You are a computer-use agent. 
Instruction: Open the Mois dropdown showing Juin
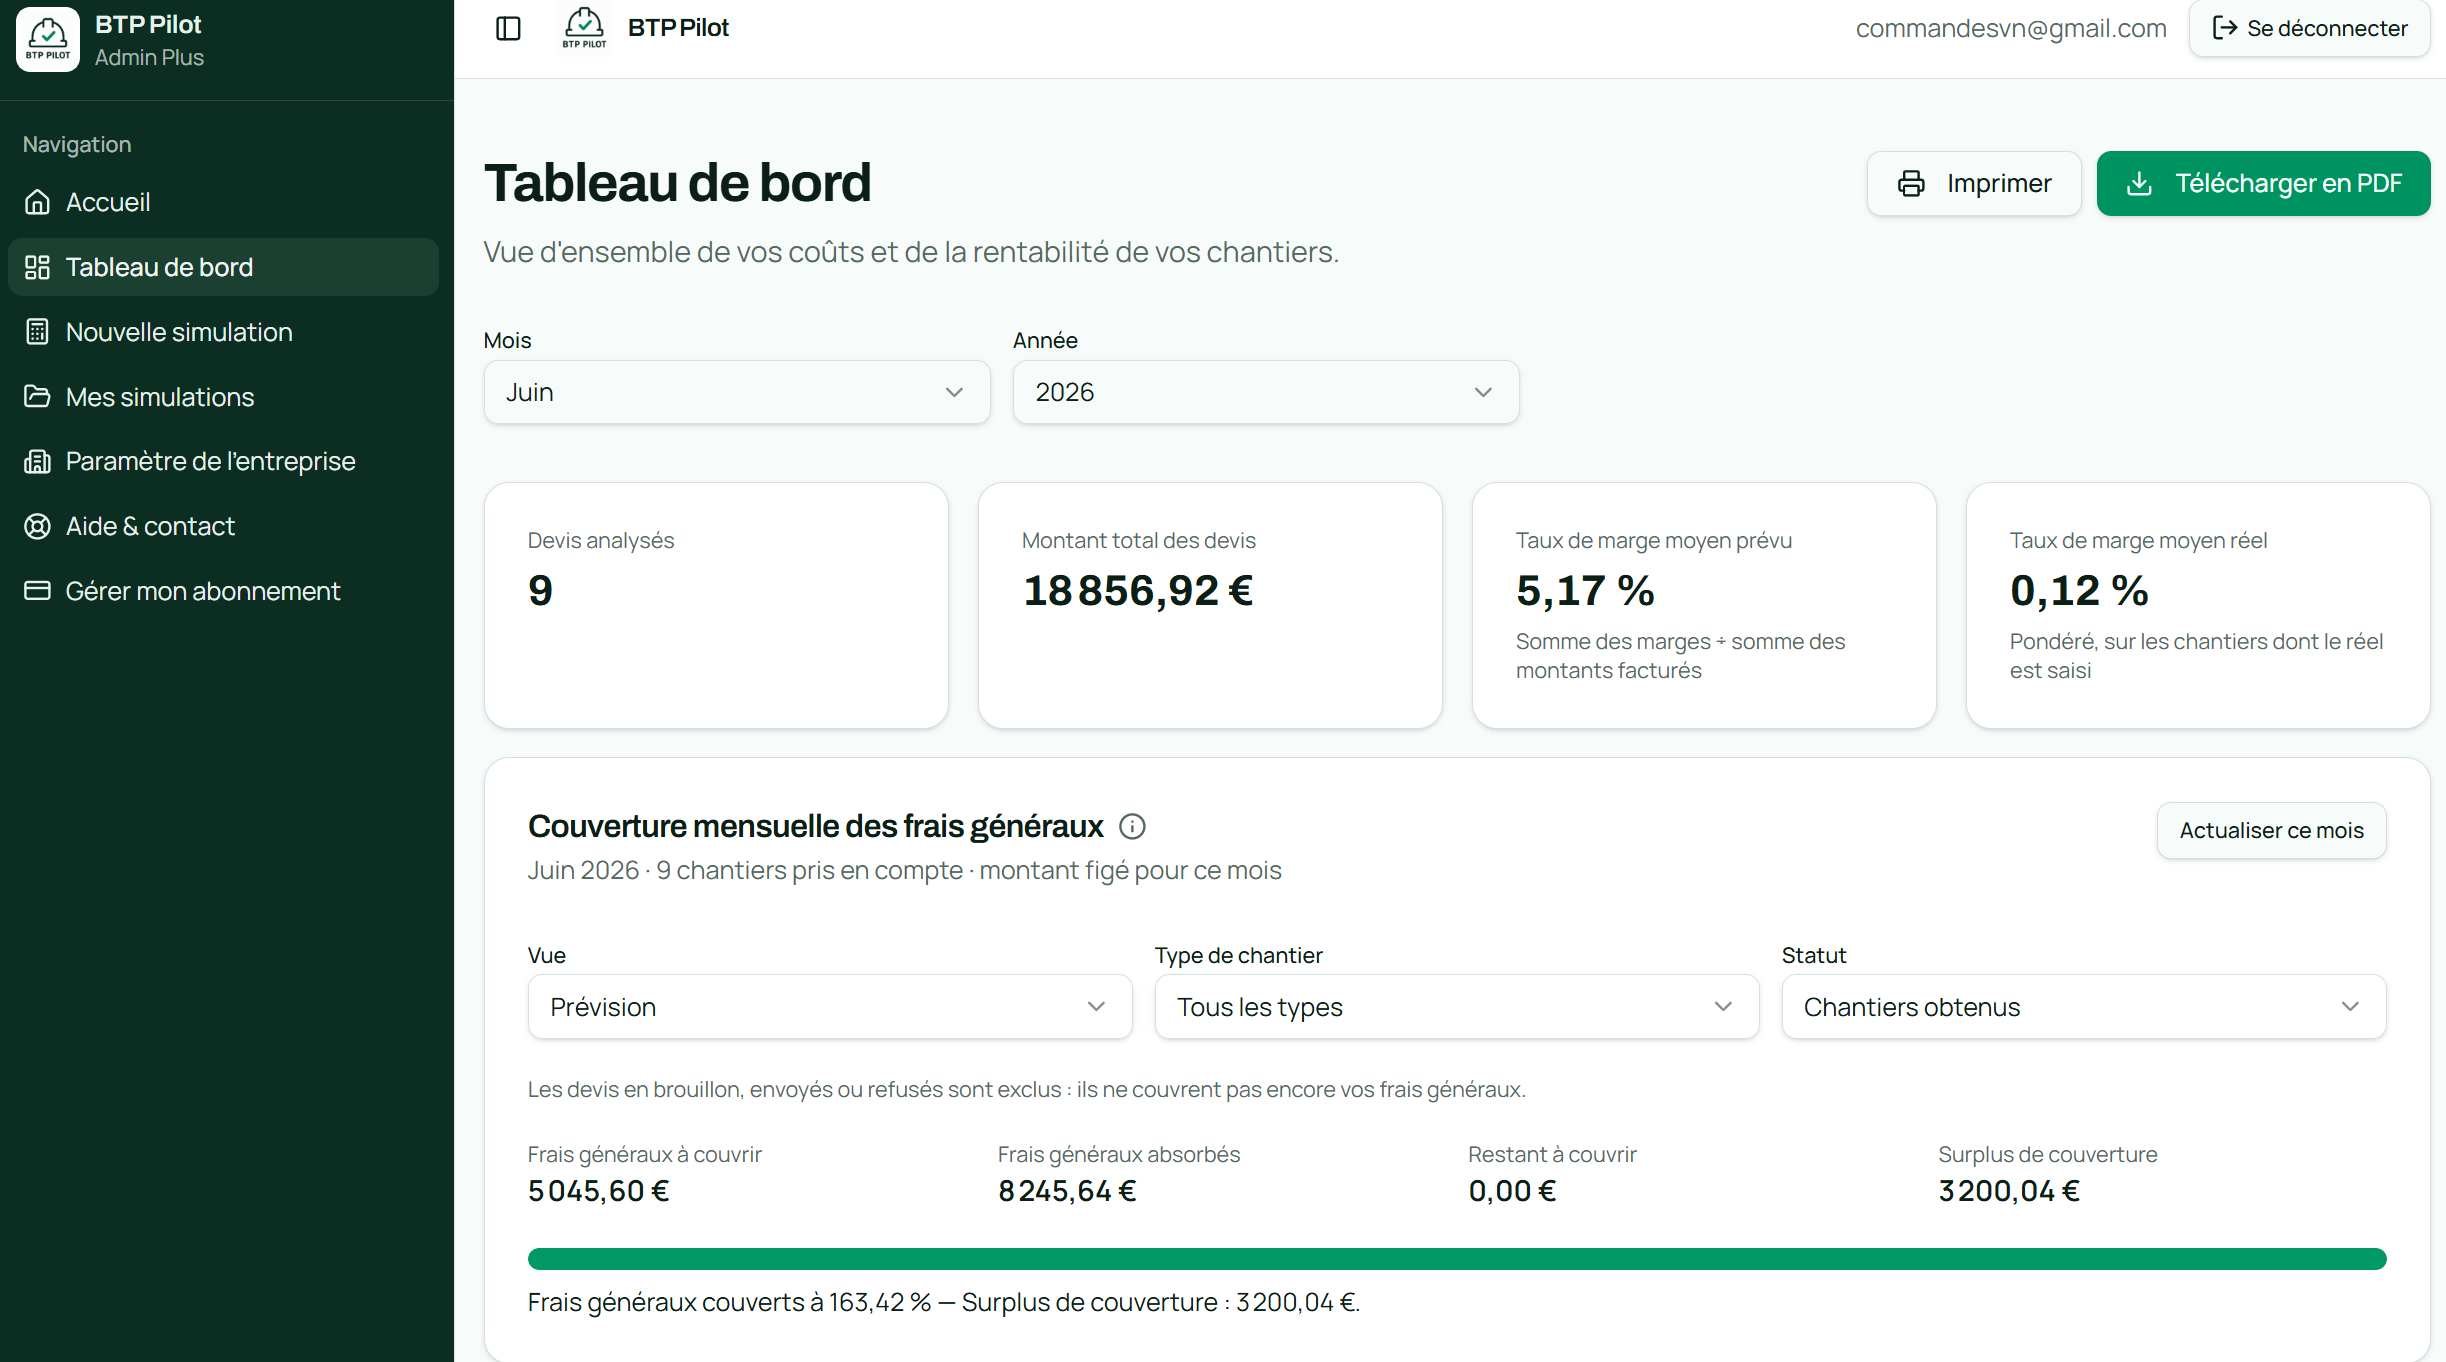coord(737,392)
